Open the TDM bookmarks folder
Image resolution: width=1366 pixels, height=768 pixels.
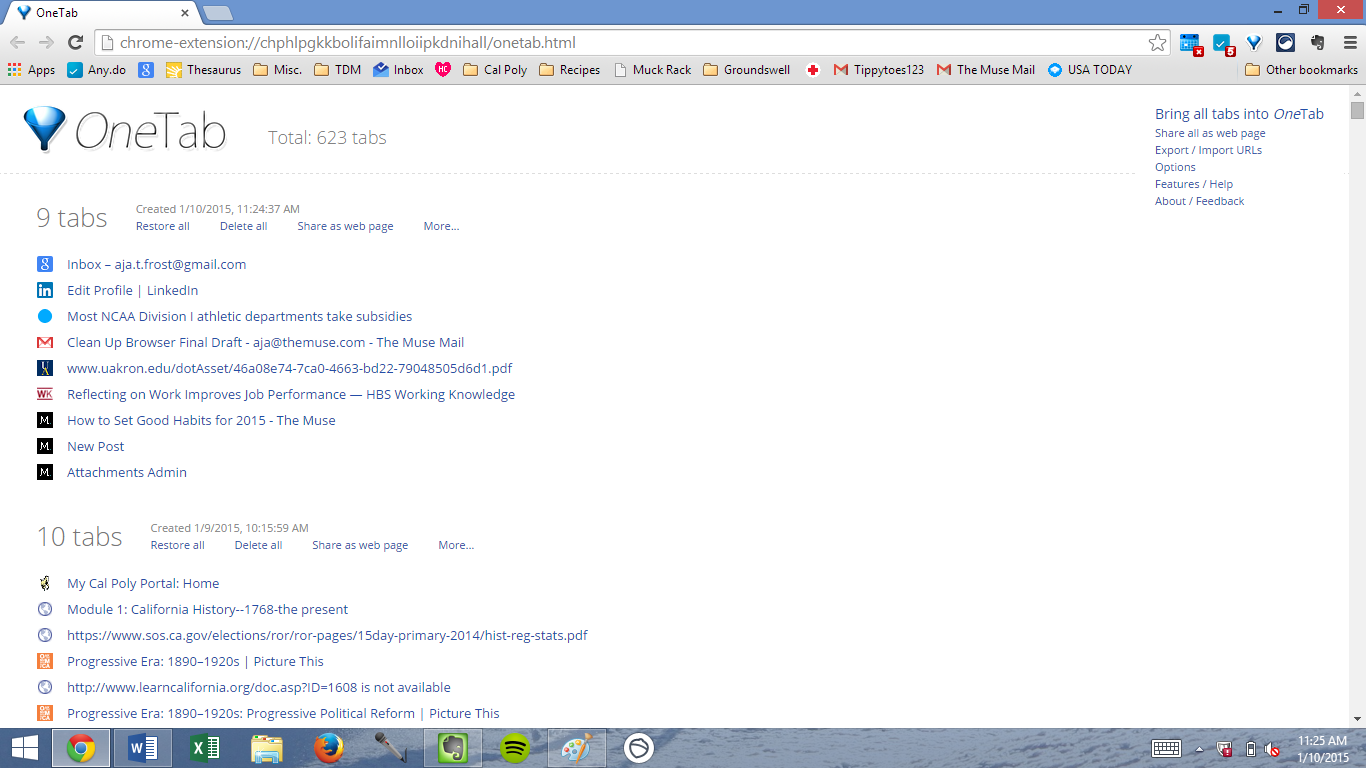pos(338,70)
